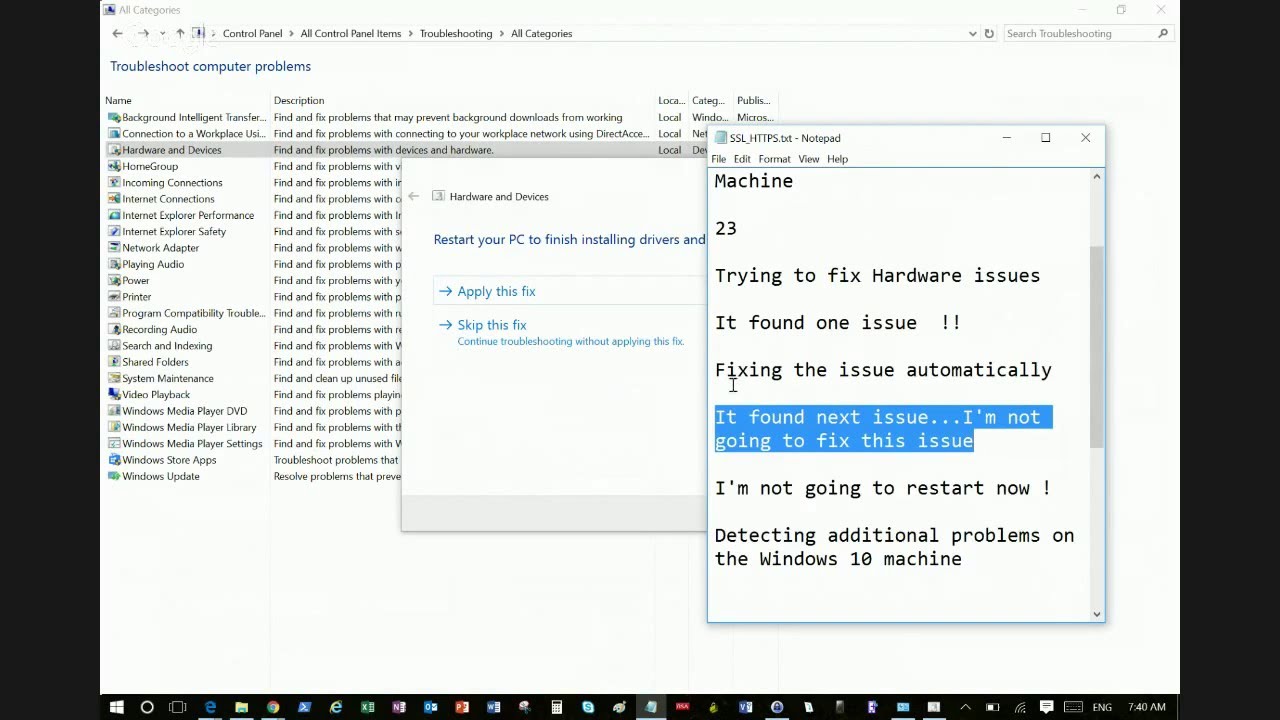Select the Hardware and Devices troubleshooter icon
This screenshot has width=1280, height=720.
114,150
